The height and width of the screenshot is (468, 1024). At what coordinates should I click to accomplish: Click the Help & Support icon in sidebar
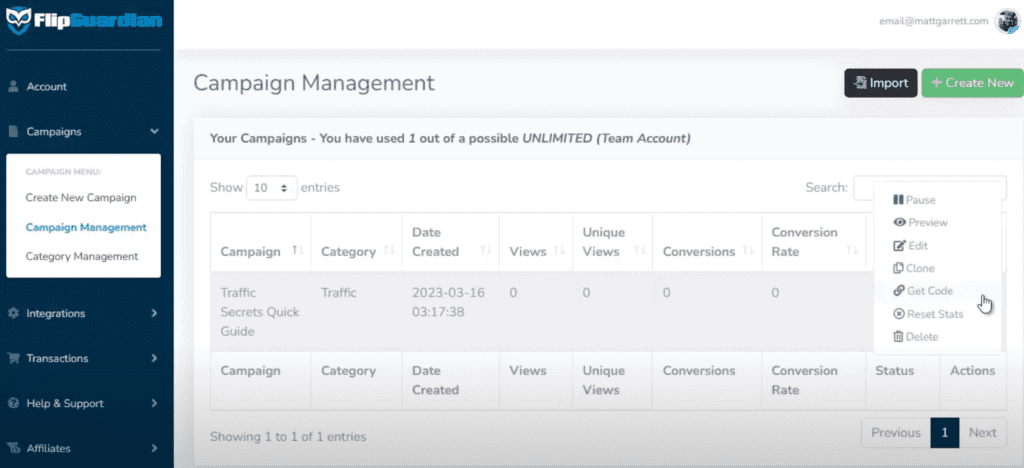(13, 403)
